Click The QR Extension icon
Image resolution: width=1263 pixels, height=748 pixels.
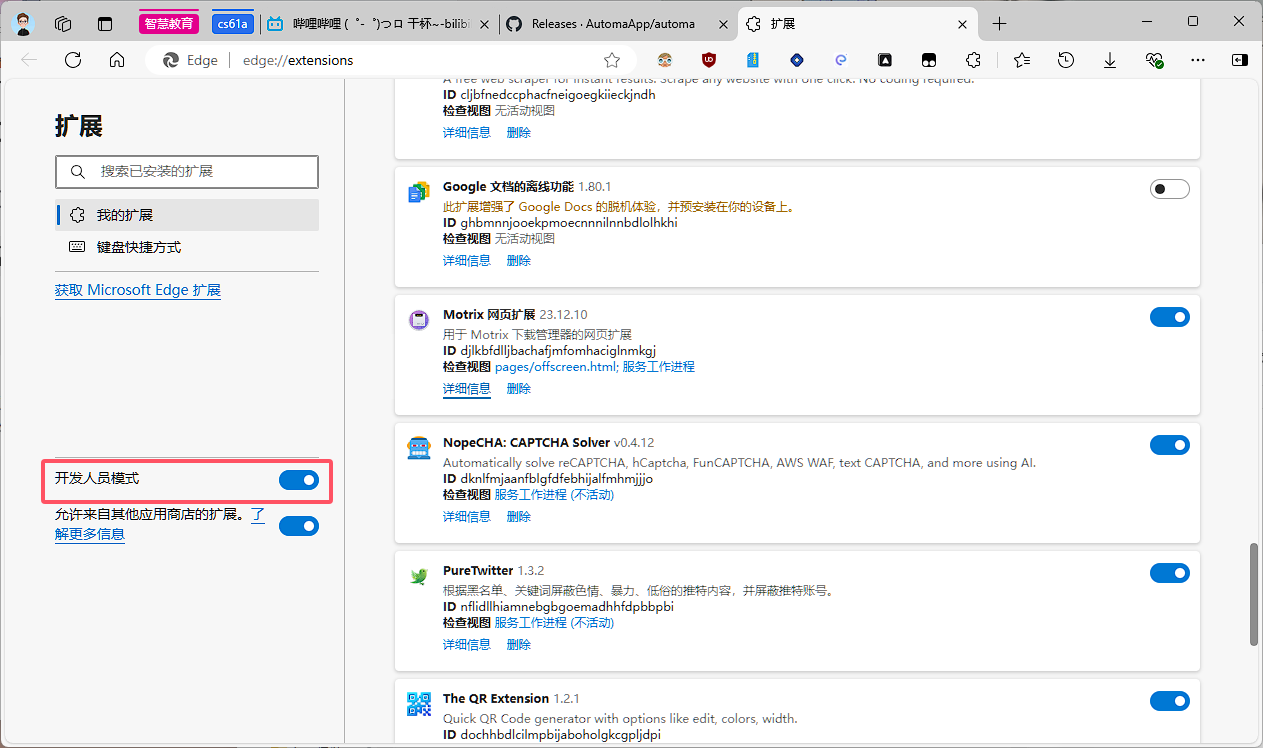point(419,704)
